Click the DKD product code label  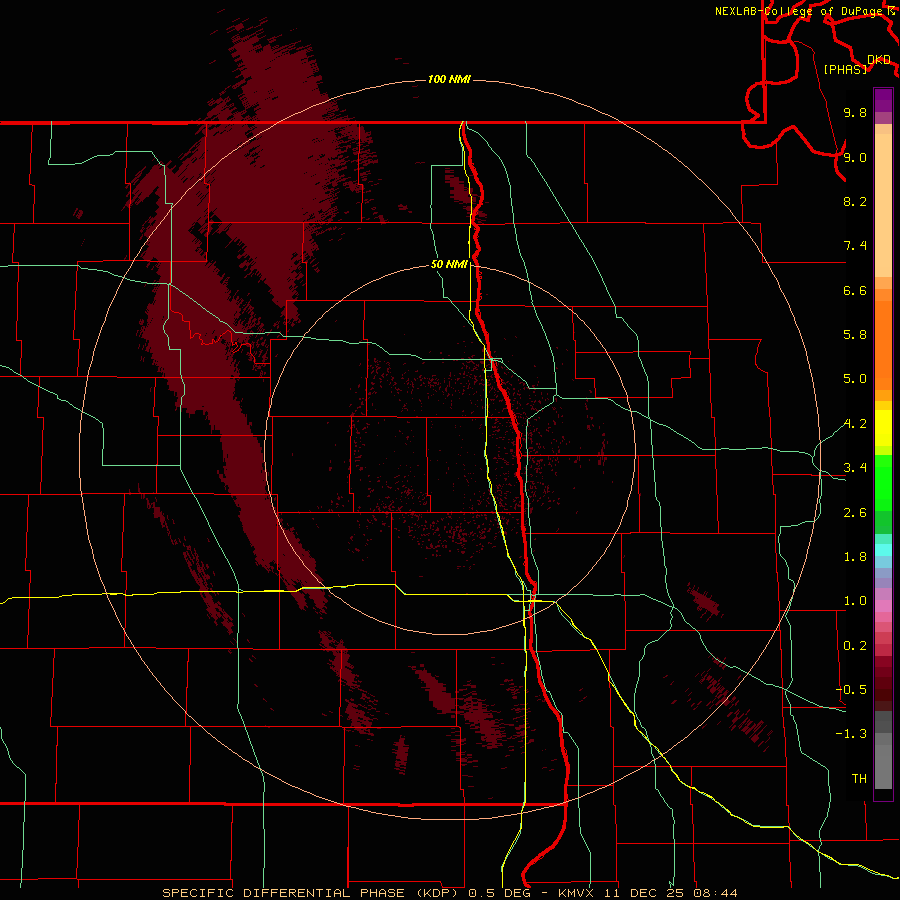879,60
